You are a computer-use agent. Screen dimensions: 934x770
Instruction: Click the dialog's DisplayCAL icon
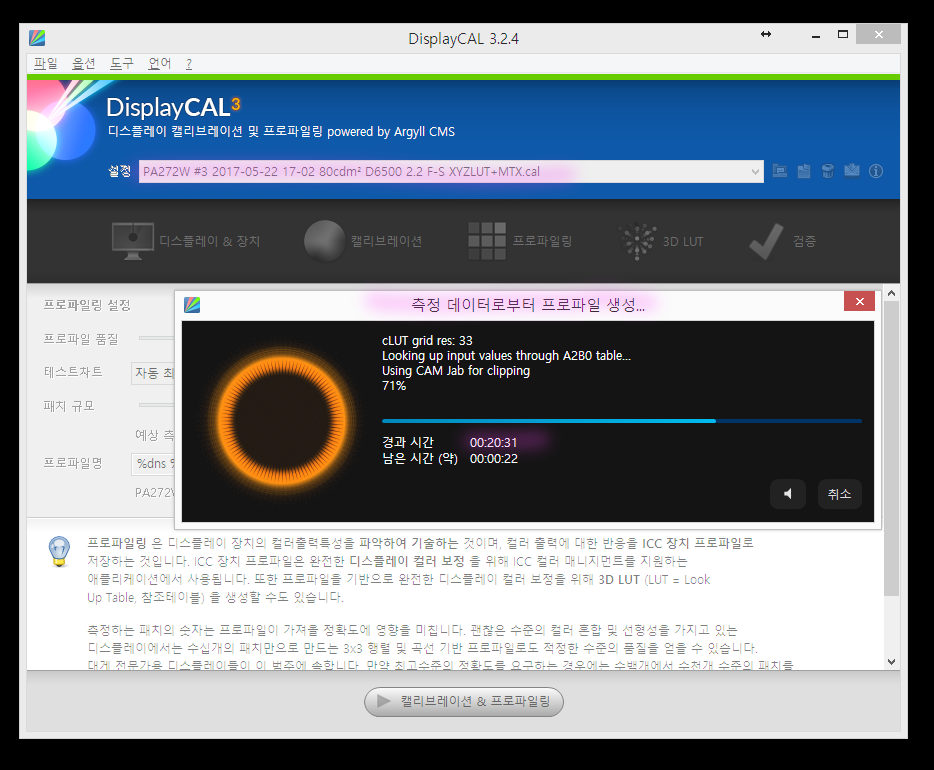click(192, 305)
